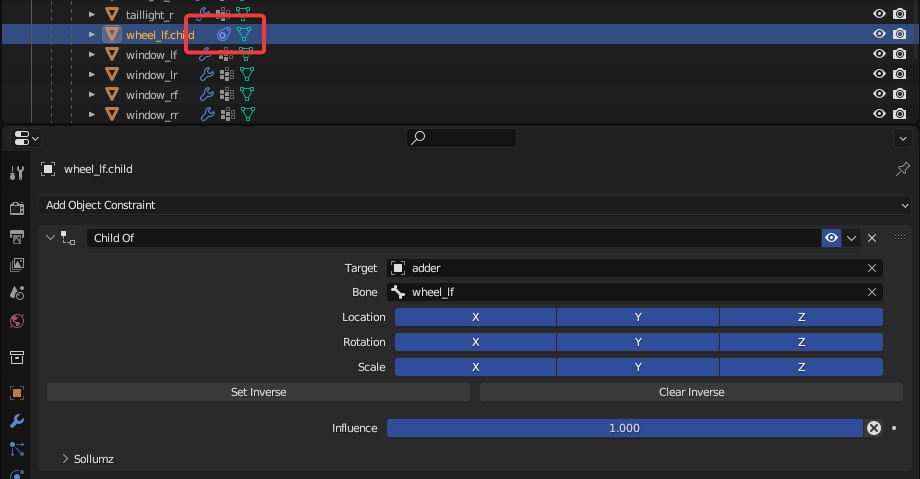The image size is (920, 479).
Task: Open the Modifiers wrench tab
Action: [16, 421]
